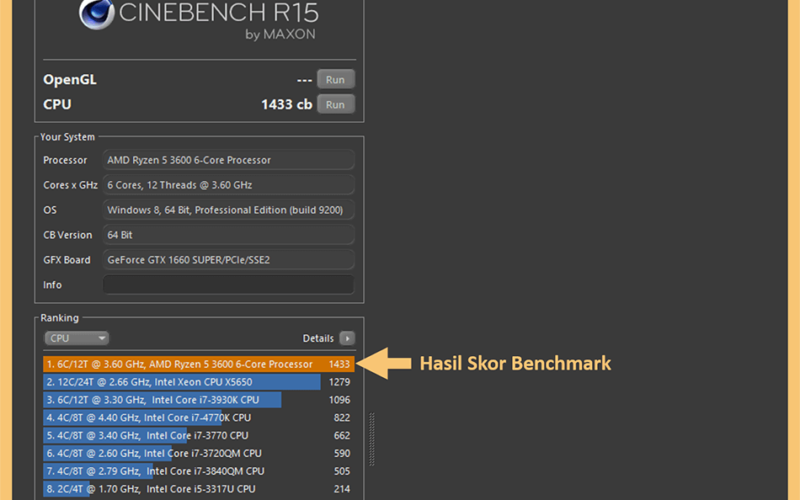This screenshot has height=500, width=800.
Task: Run the CPU benchmark
Action: click(x=335, y=104)
